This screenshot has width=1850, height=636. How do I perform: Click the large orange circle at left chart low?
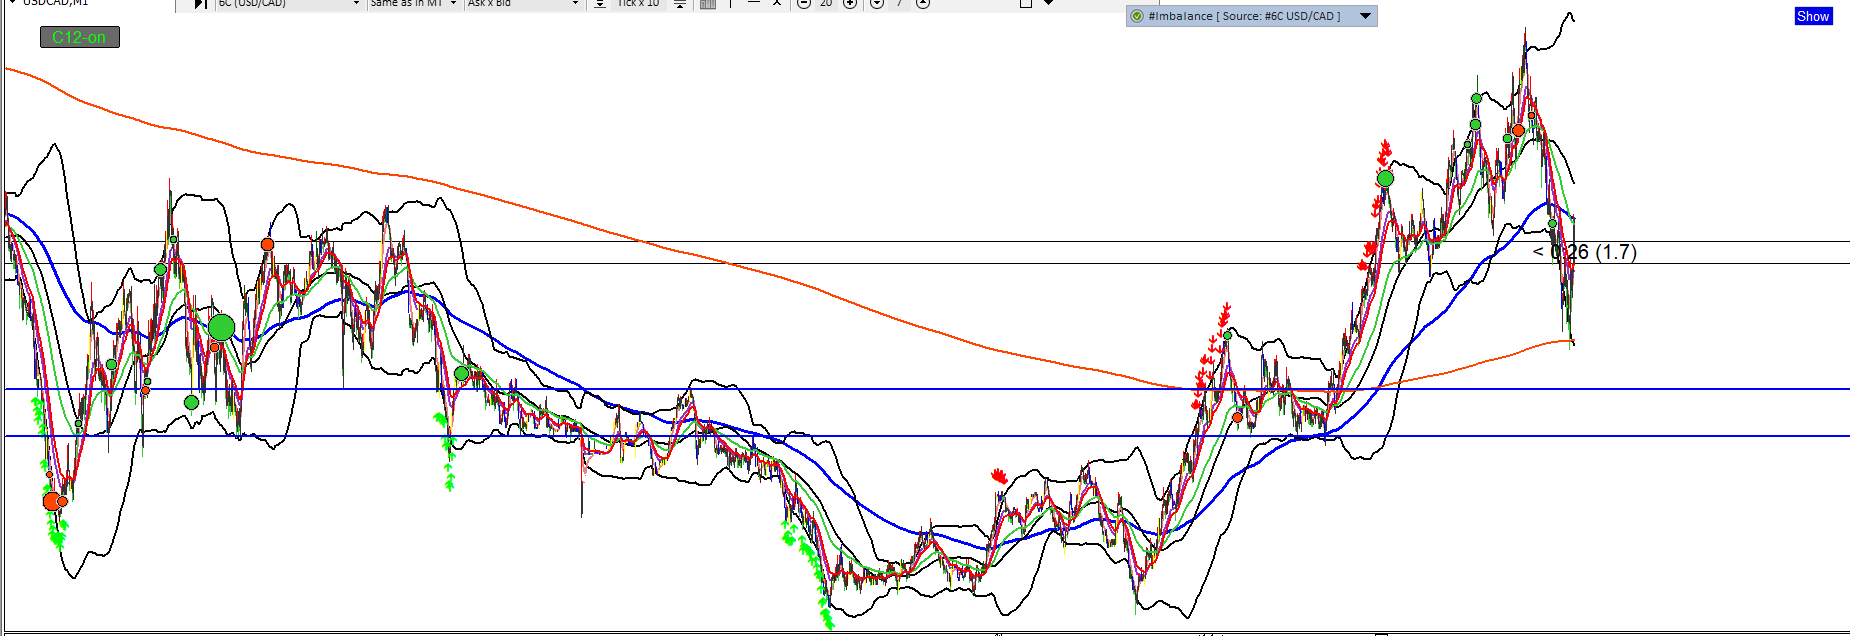coord(51,500)
